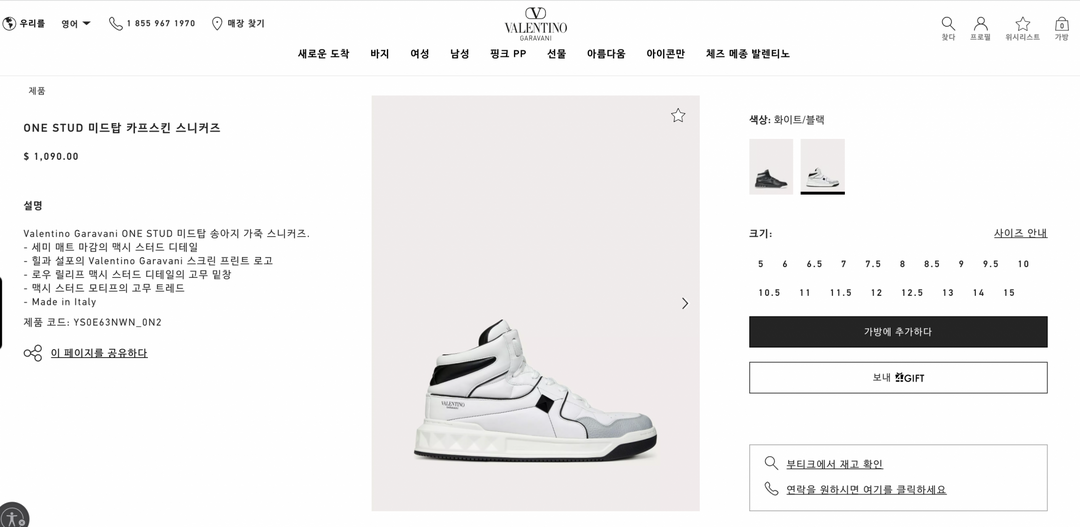Add sneaker to wishlist with image star
This screenshot has width=1080, height=527.
point(678,116)
